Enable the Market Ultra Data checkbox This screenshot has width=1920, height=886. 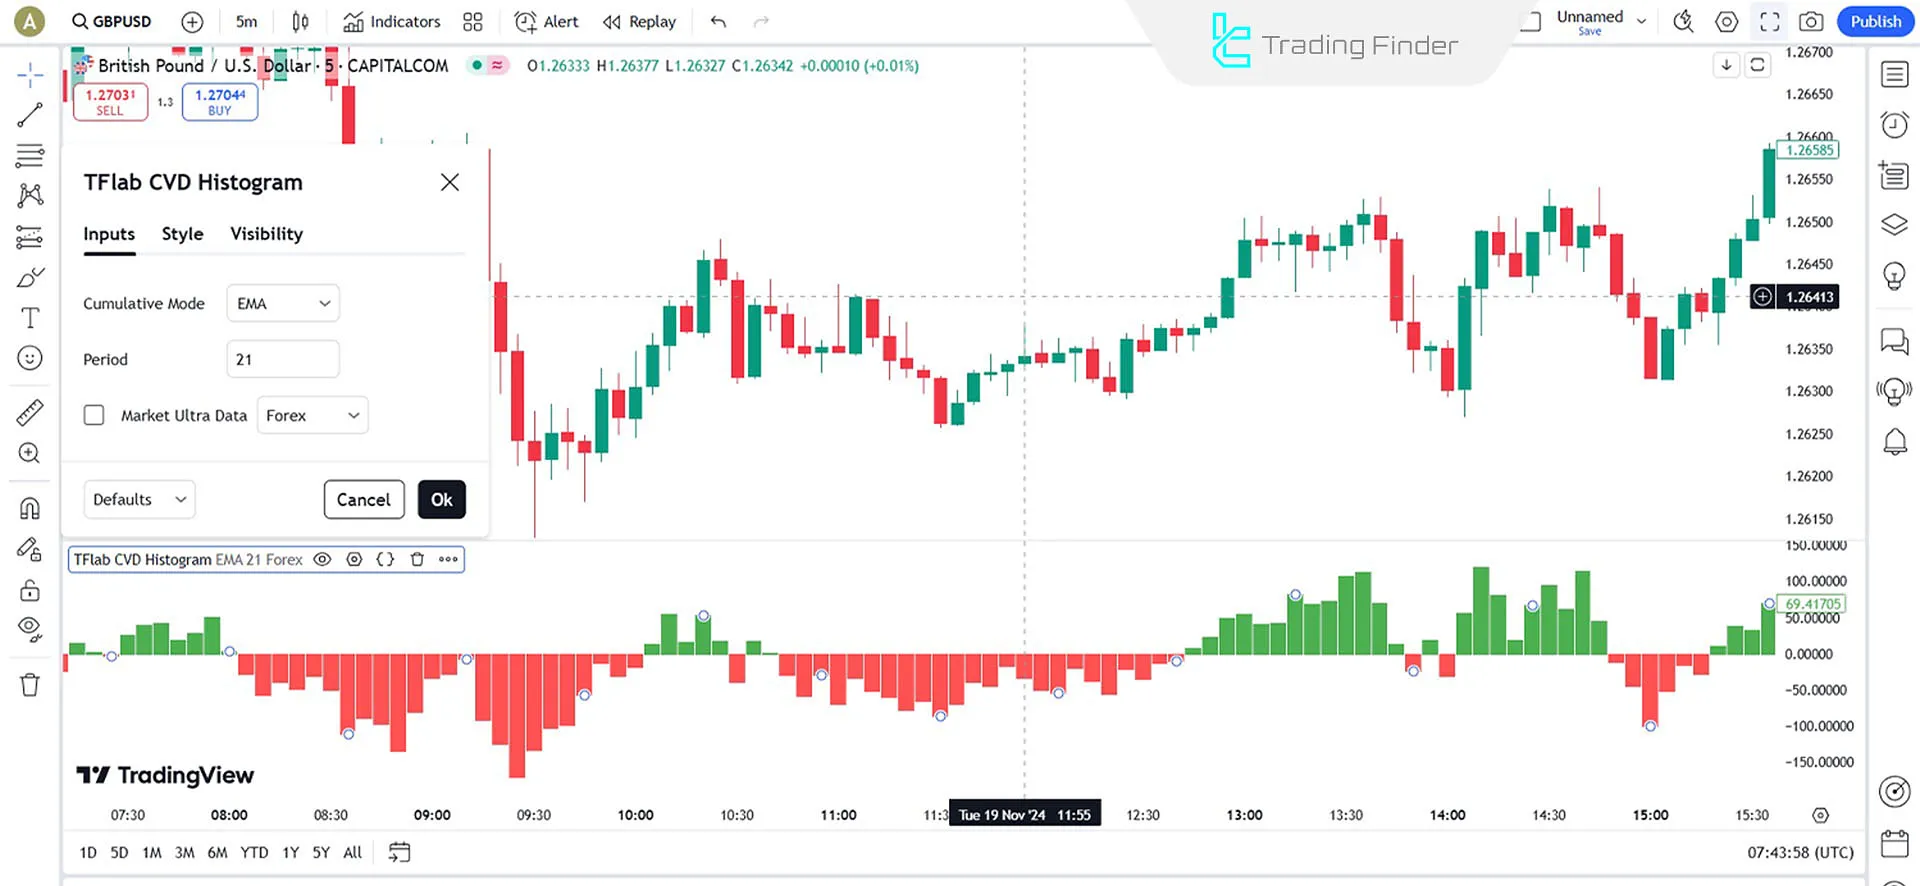pos(94,415)
